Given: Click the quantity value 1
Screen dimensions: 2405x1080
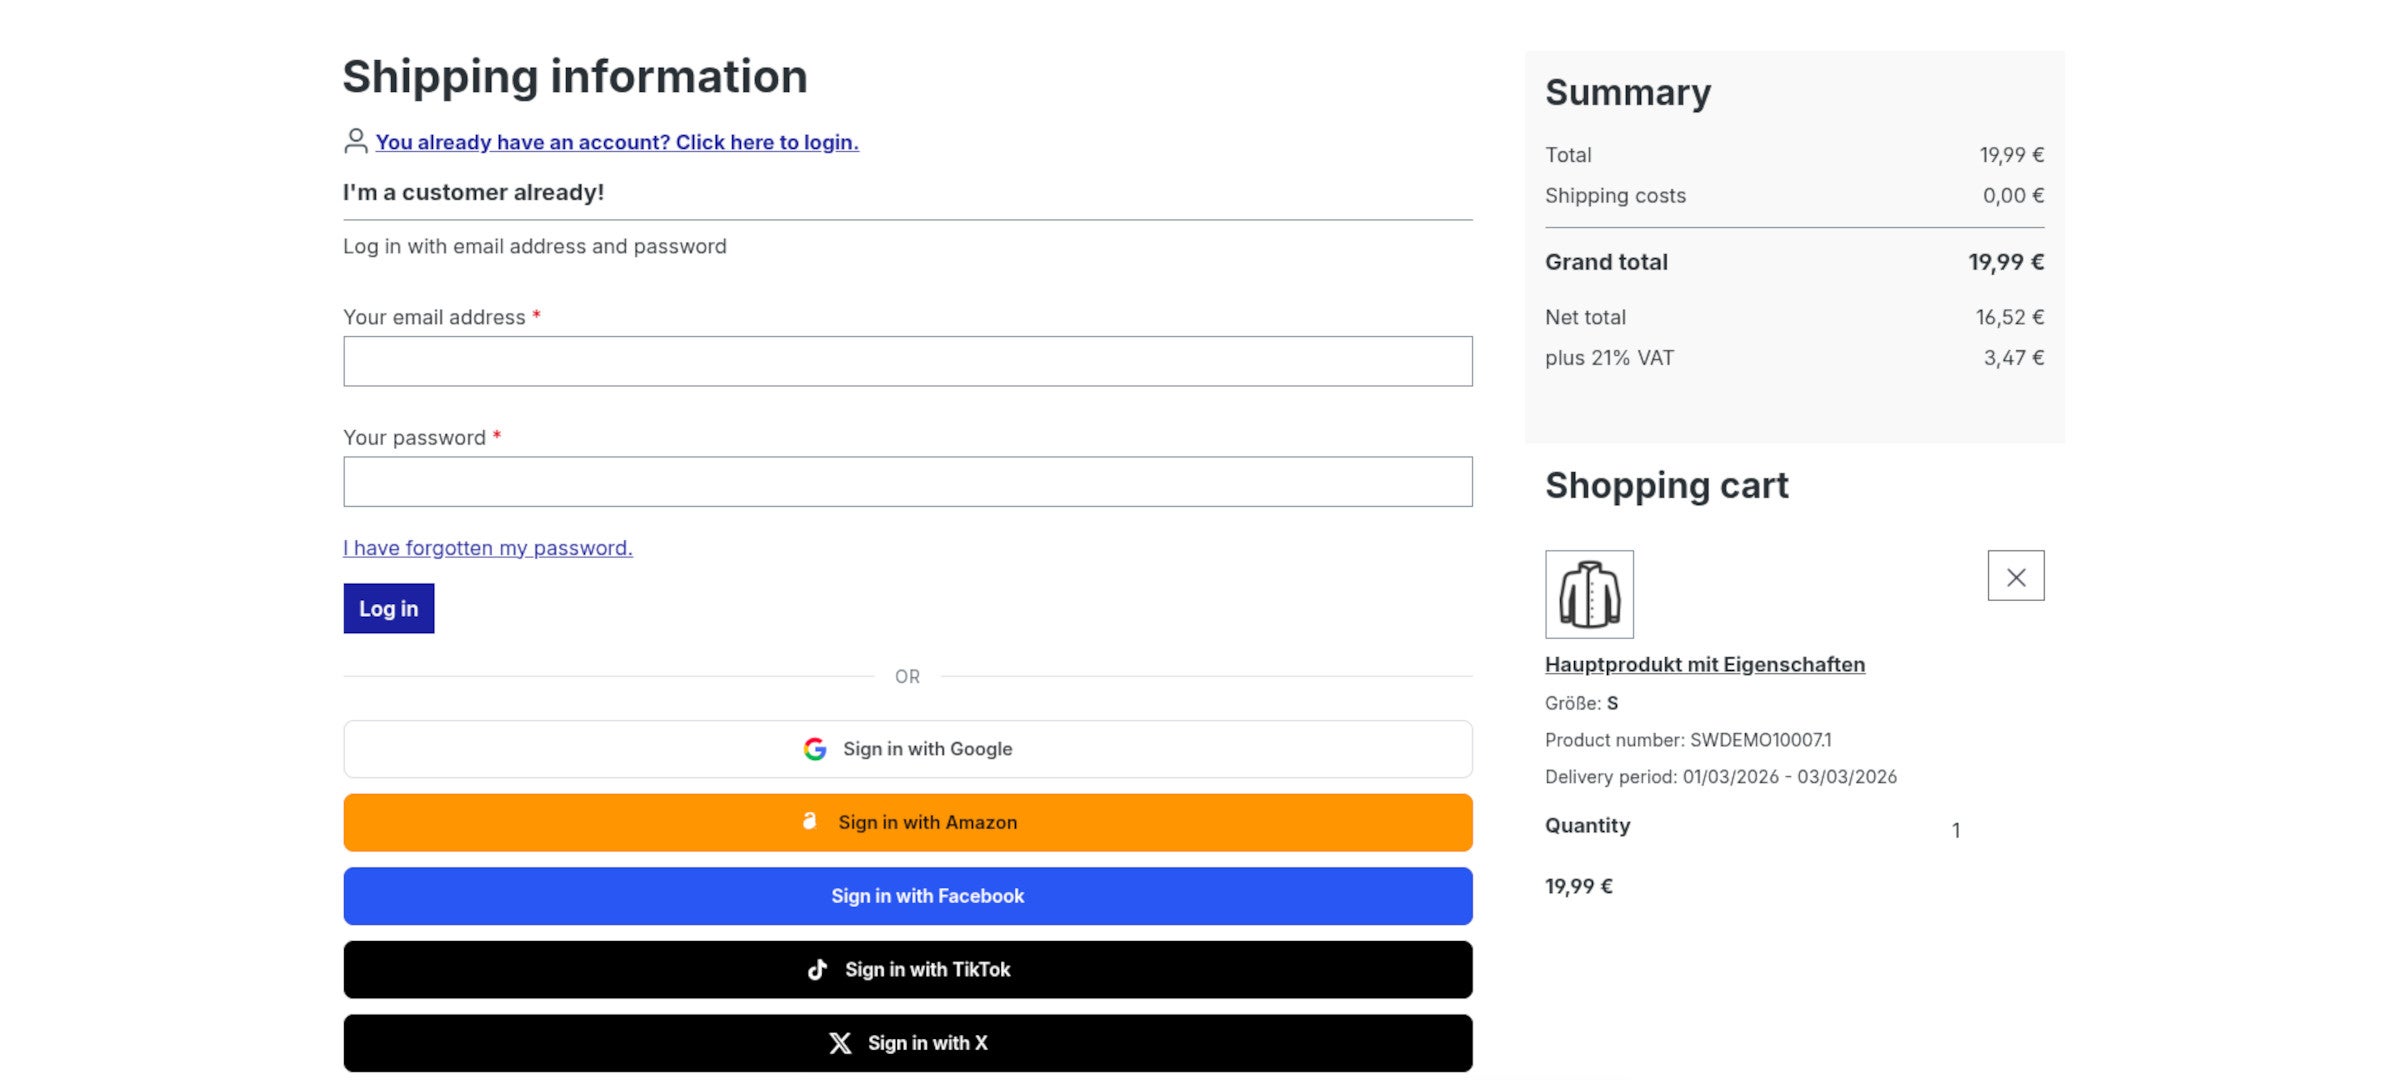Looking at the screenshot, I should [x=1956, y=830].
